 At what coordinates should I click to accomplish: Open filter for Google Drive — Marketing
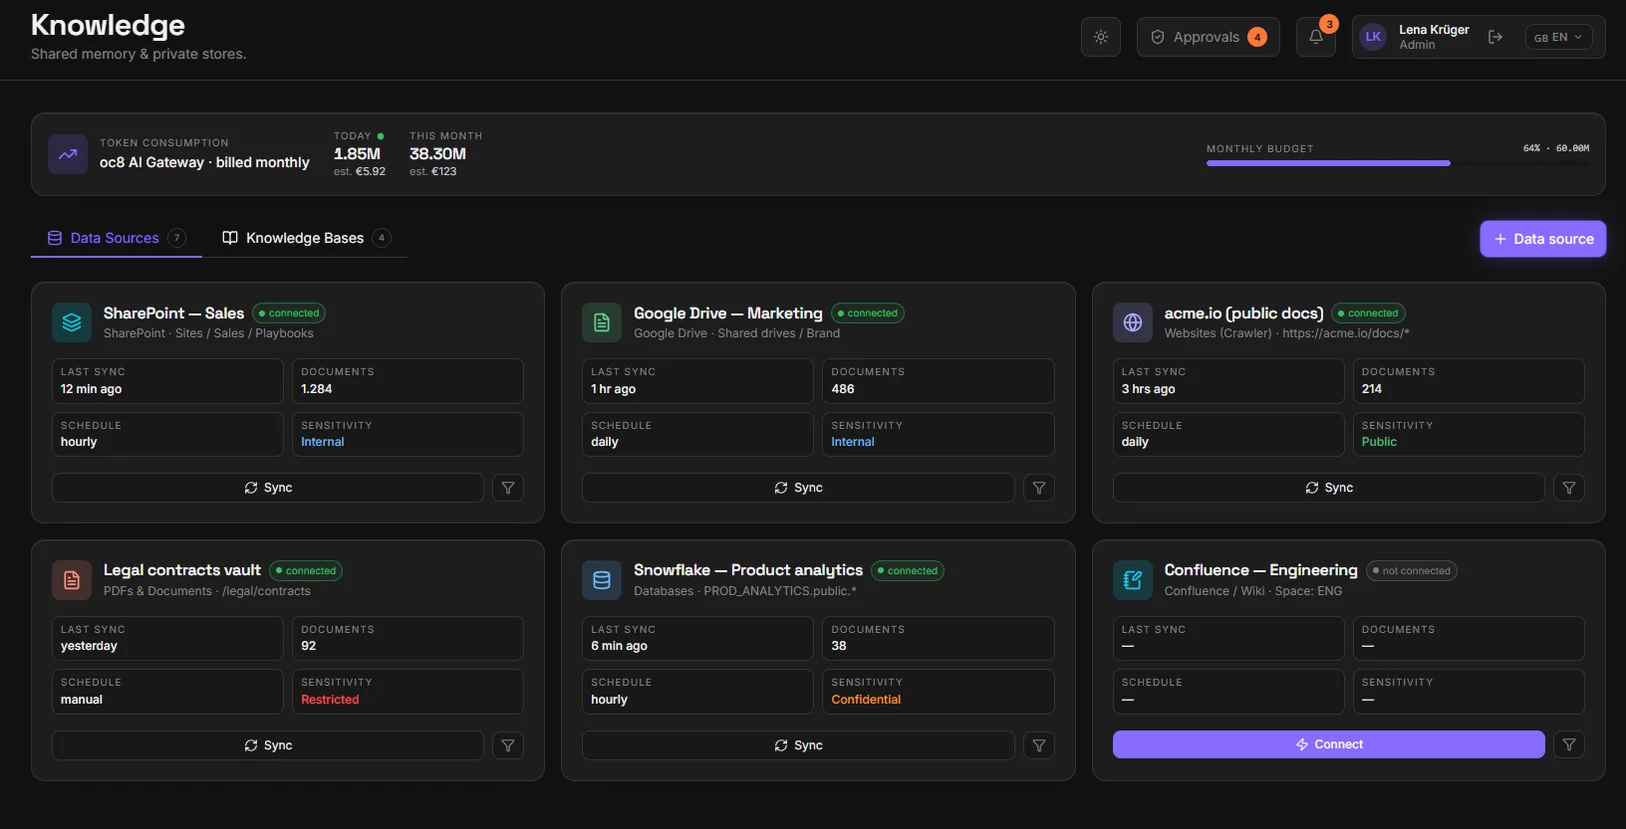pyautogui.click(x=1039, y=488)
